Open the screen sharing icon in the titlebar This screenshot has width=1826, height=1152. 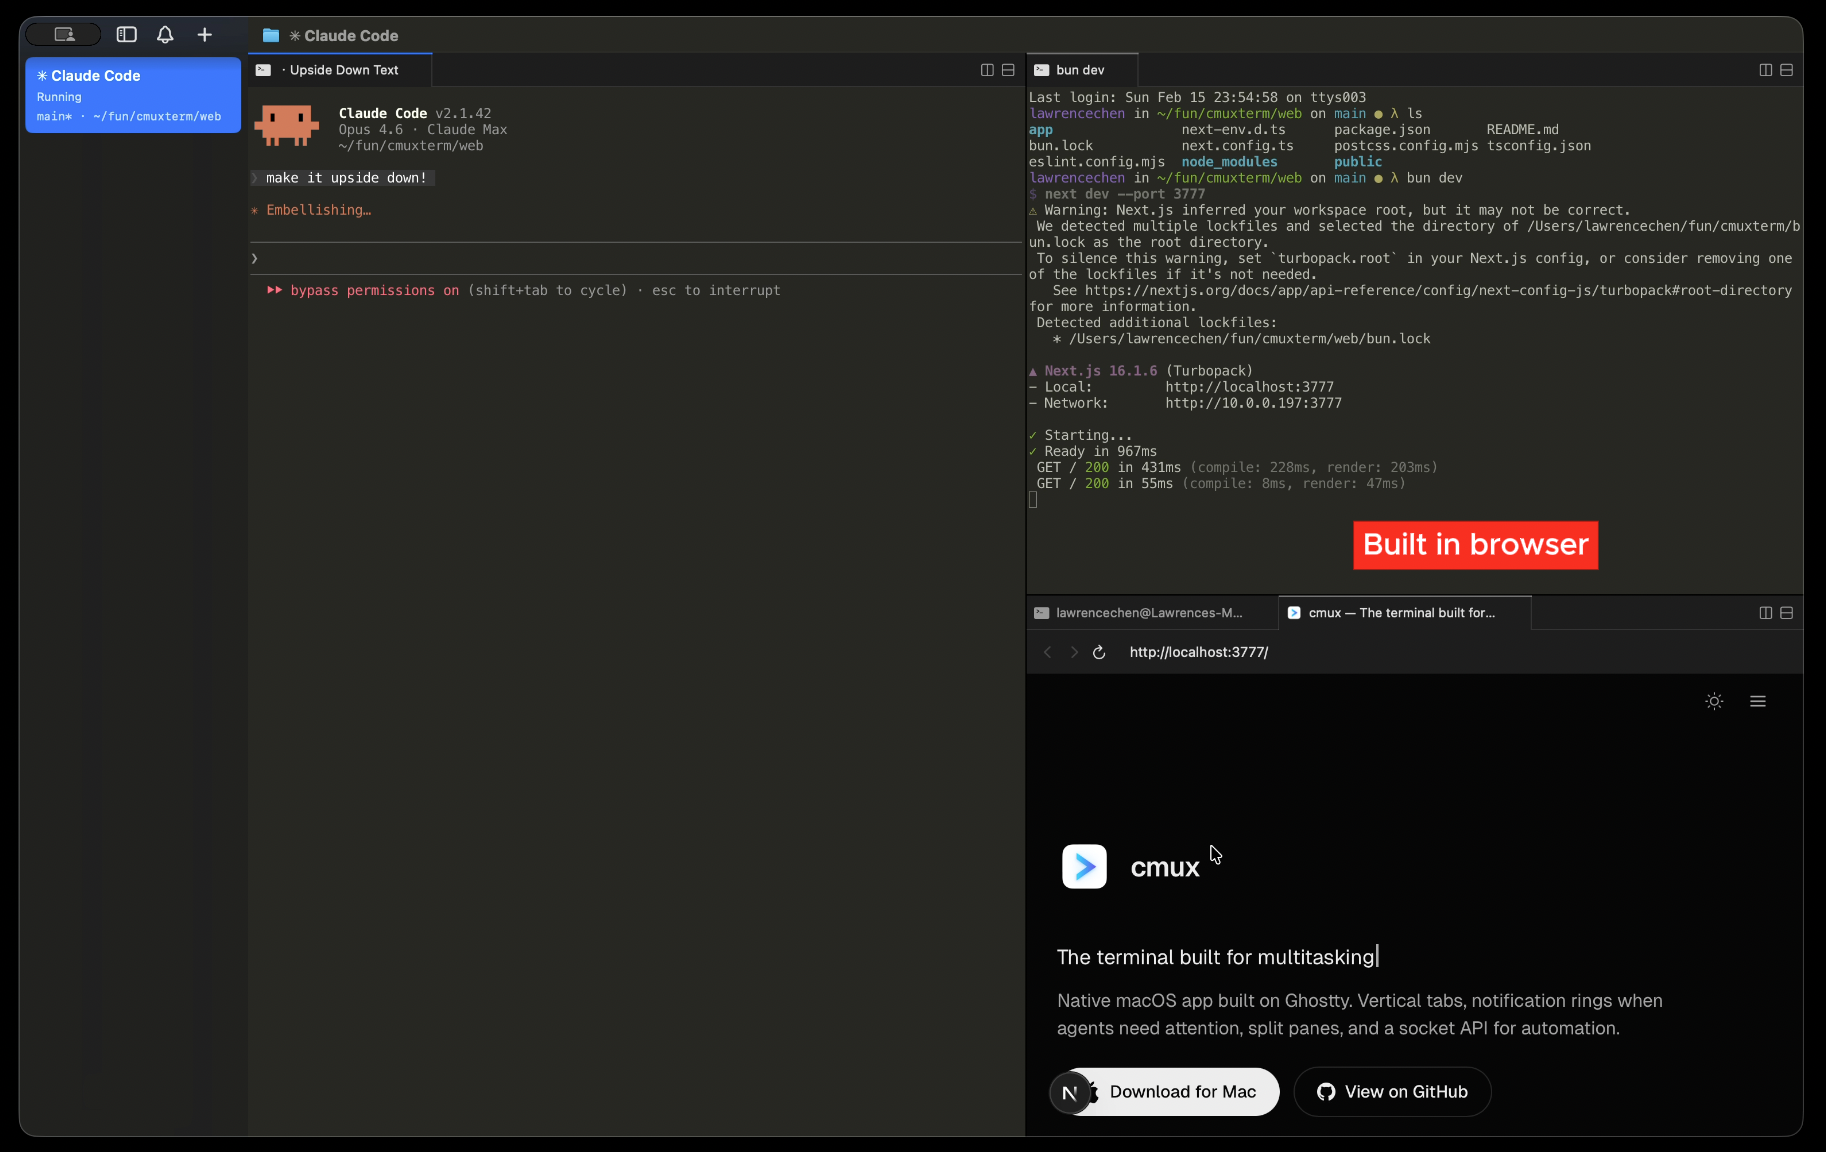63,33
